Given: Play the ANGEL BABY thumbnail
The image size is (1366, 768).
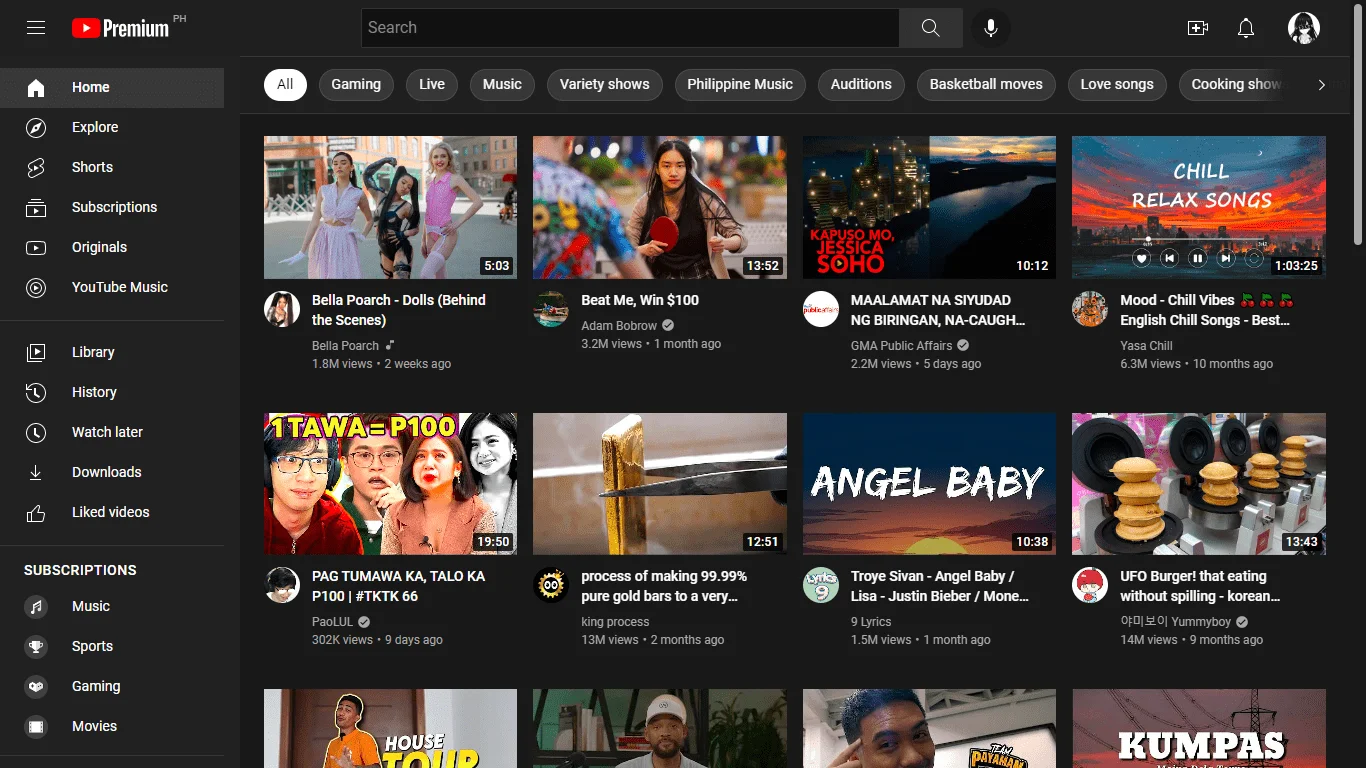Looking at the screenshot, I should 929,484.
